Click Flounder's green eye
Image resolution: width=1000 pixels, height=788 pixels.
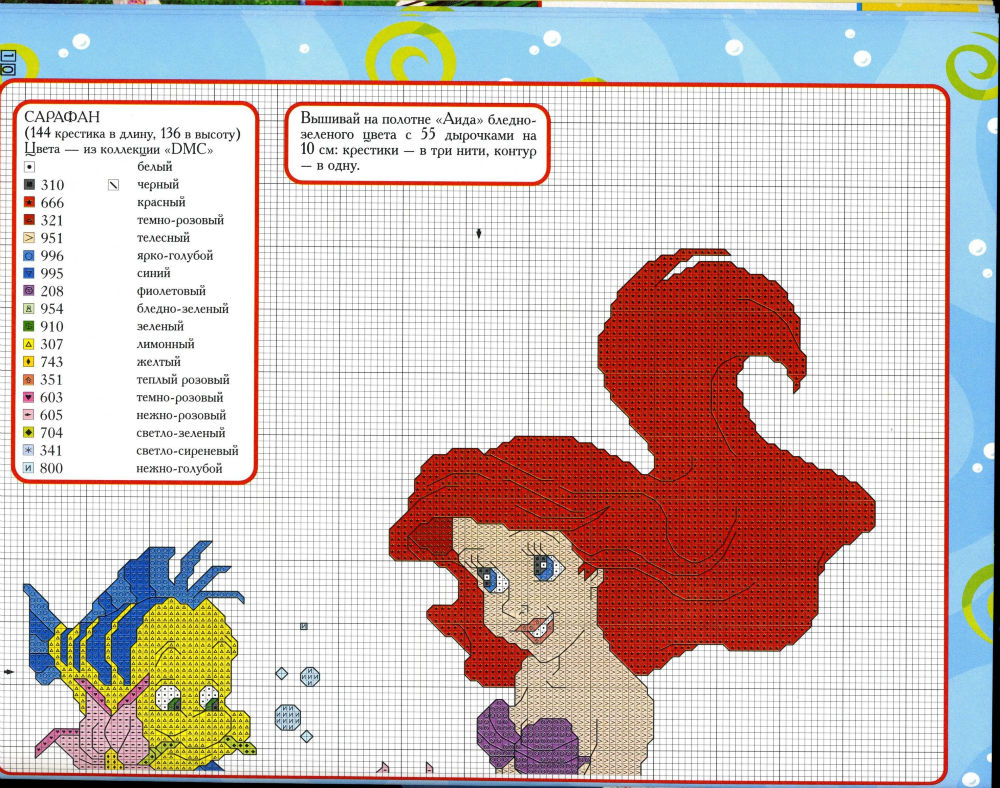[x=174, y=704]
